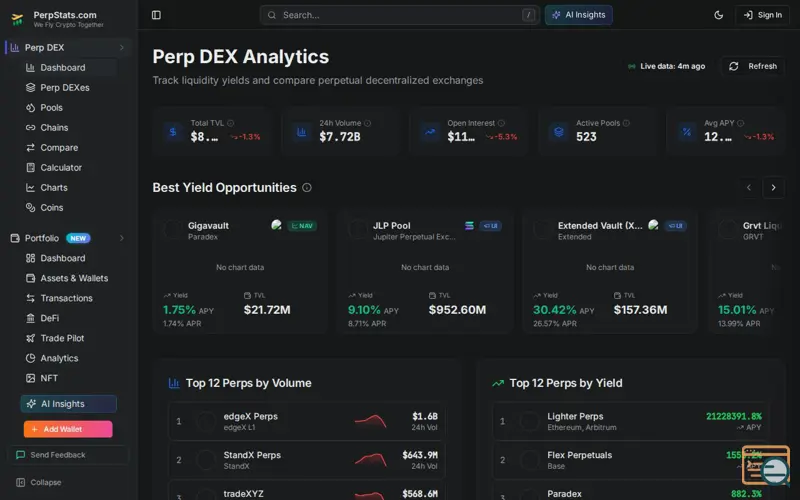Click the DeFi bank icon
The image size is (800, 500).
[31, 318]
